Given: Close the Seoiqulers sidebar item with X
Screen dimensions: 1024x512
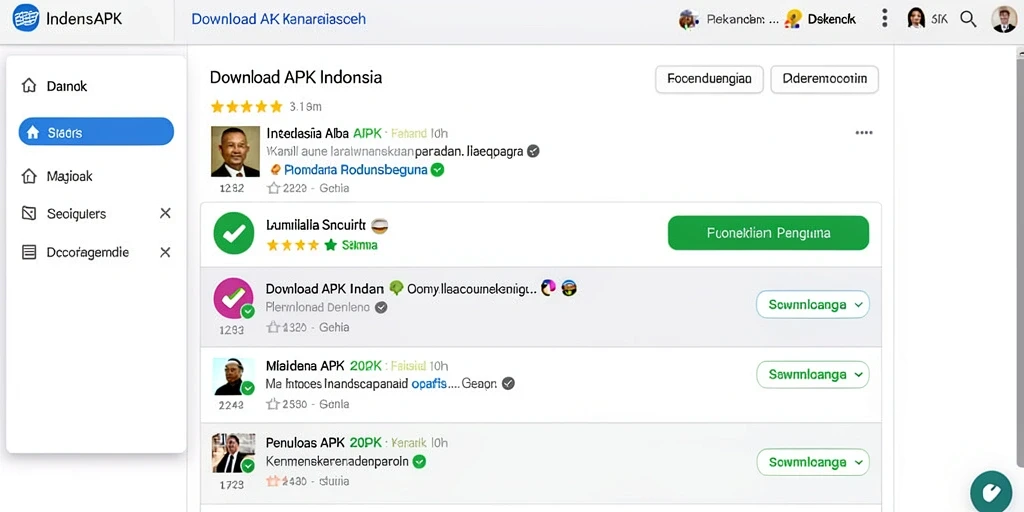Looking at the screenshot, I should [165, 214].
